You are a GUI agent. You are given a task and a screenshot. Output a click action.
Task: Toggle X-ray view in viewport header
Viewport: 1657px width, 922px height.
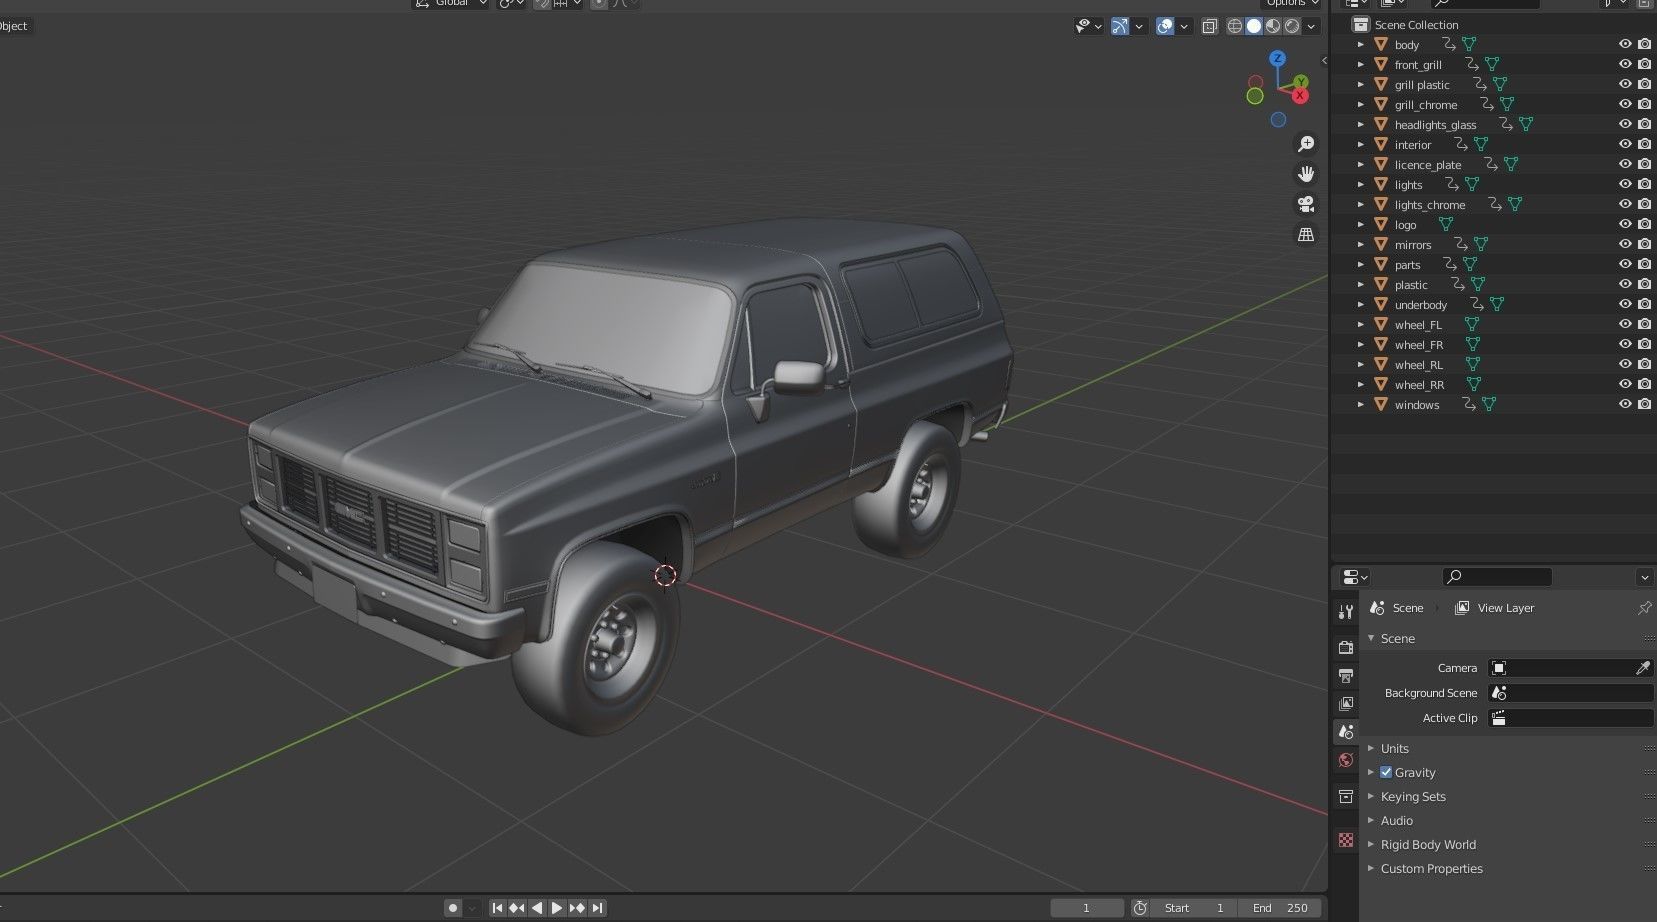[1210, 26]
